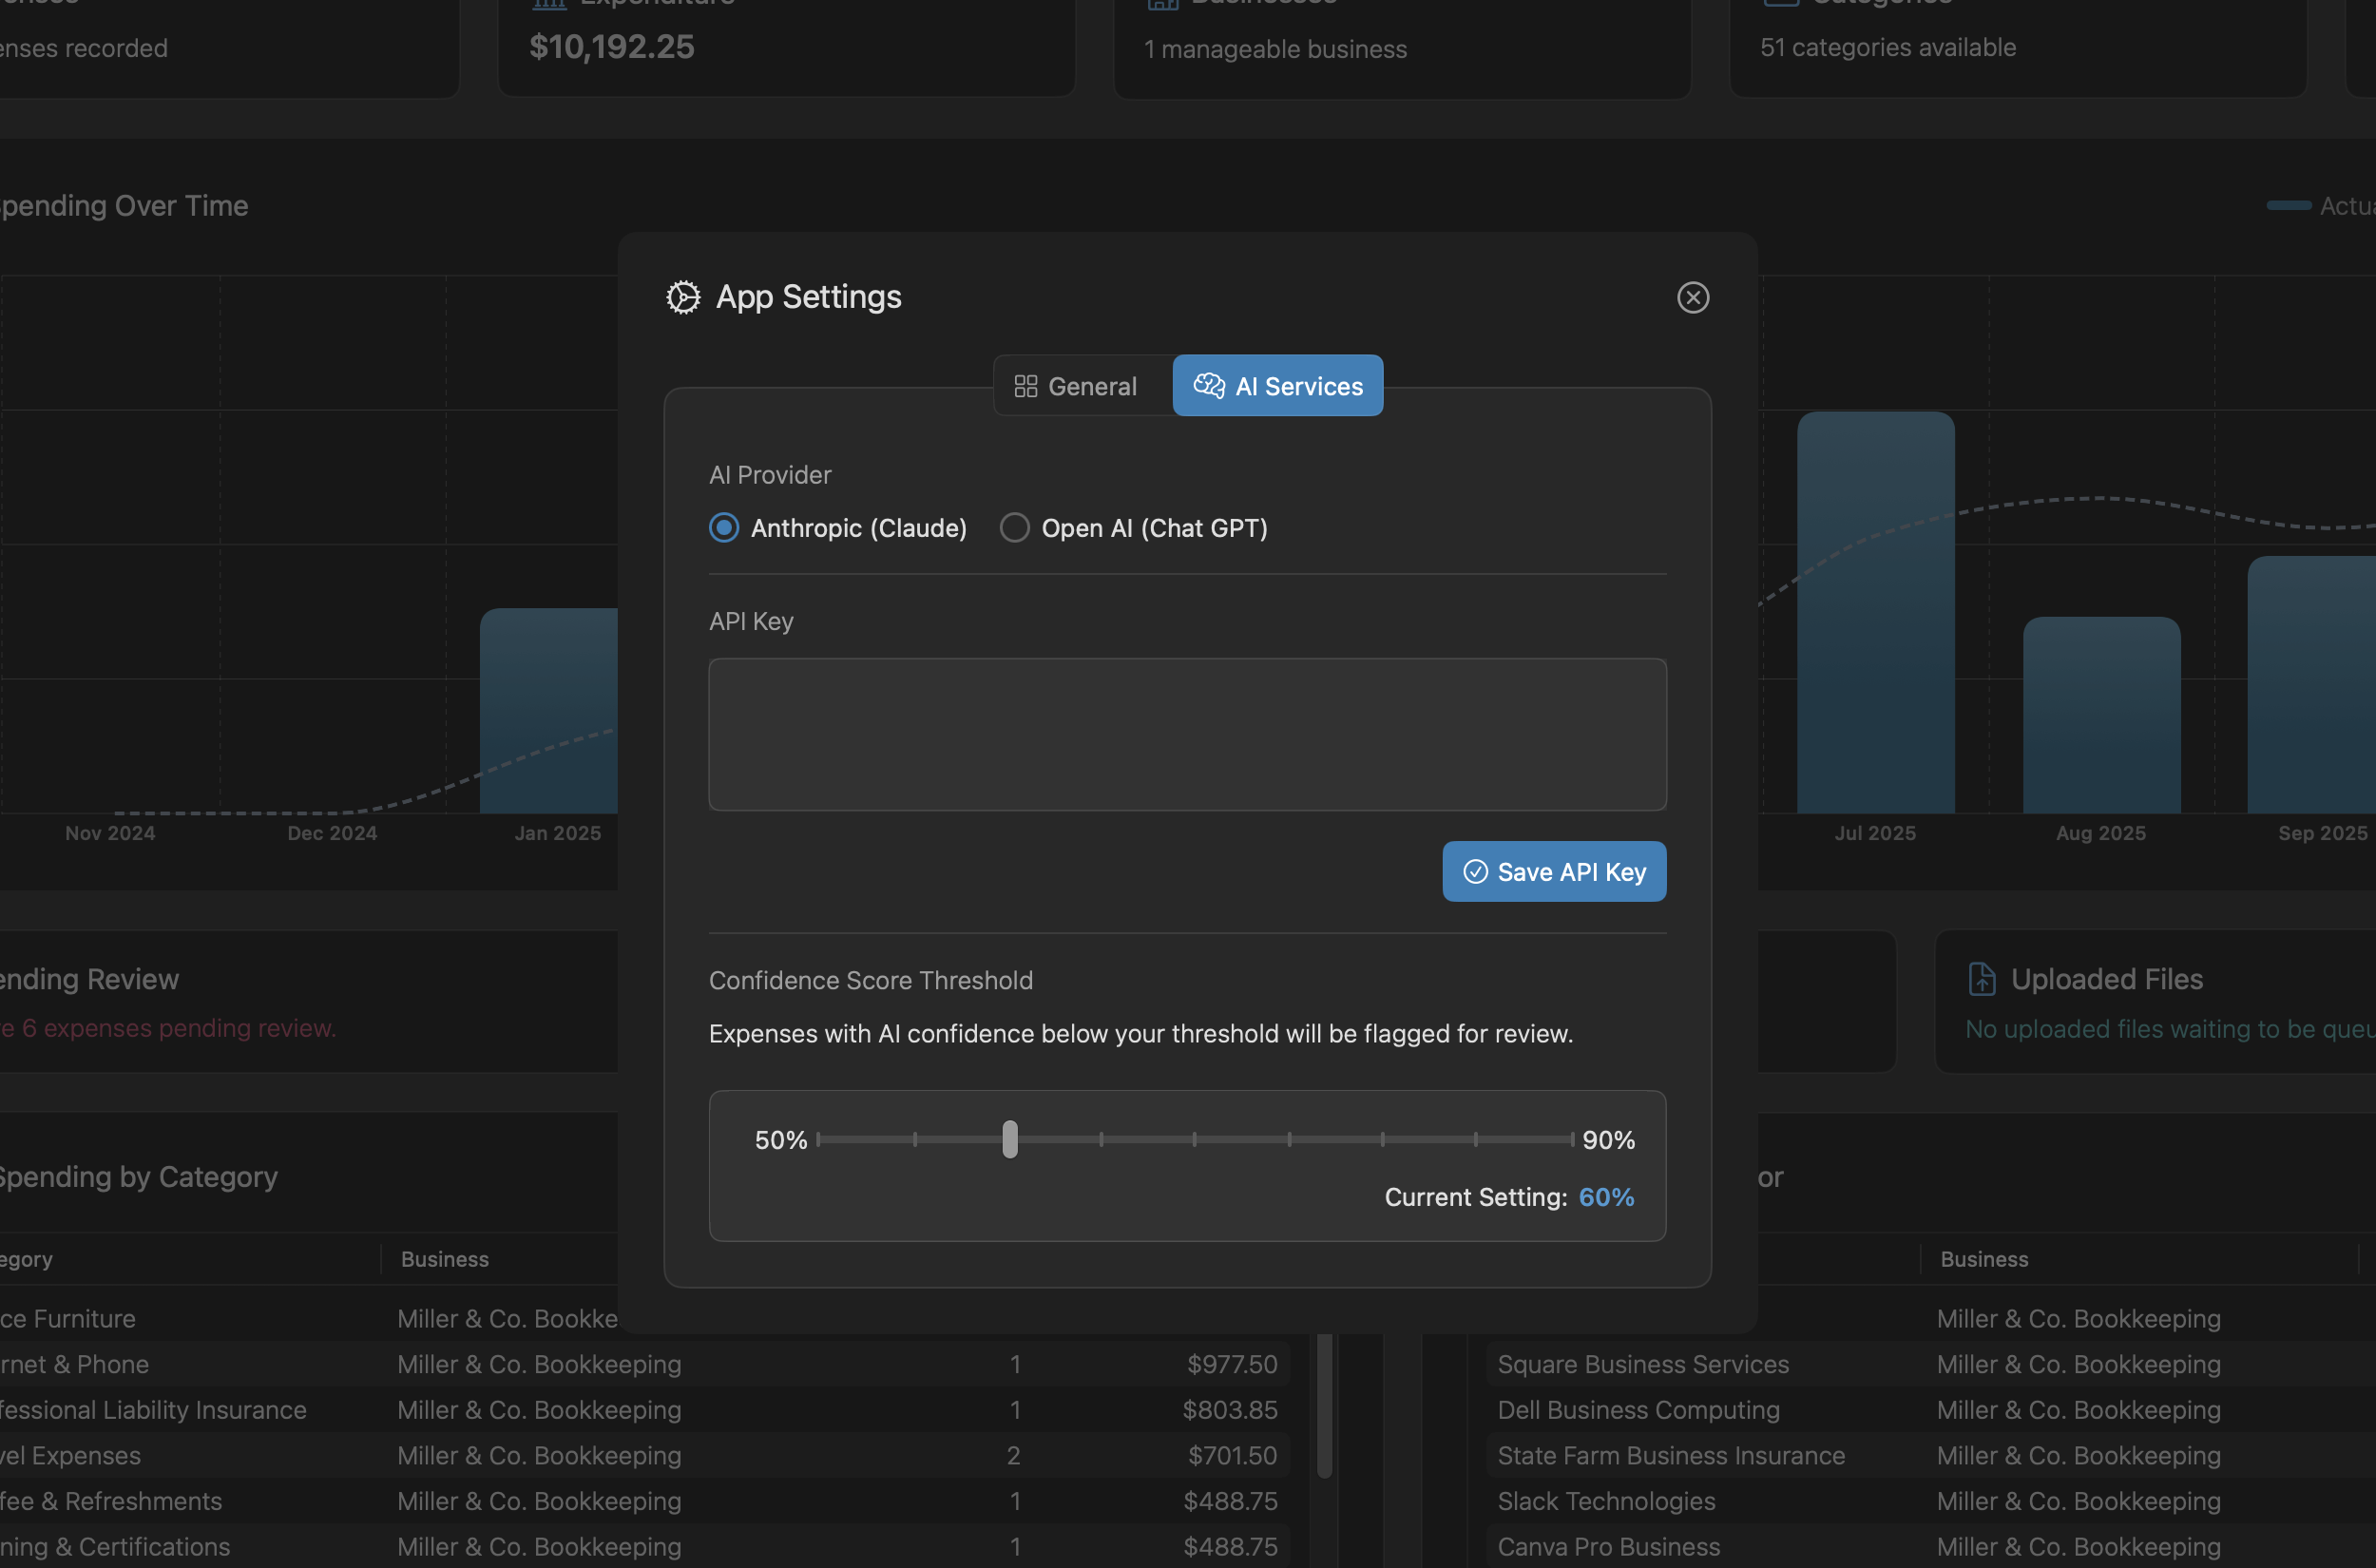Click the App Settings gear icon
The image size is (2376, 1568).
click(x=682, y=297)
